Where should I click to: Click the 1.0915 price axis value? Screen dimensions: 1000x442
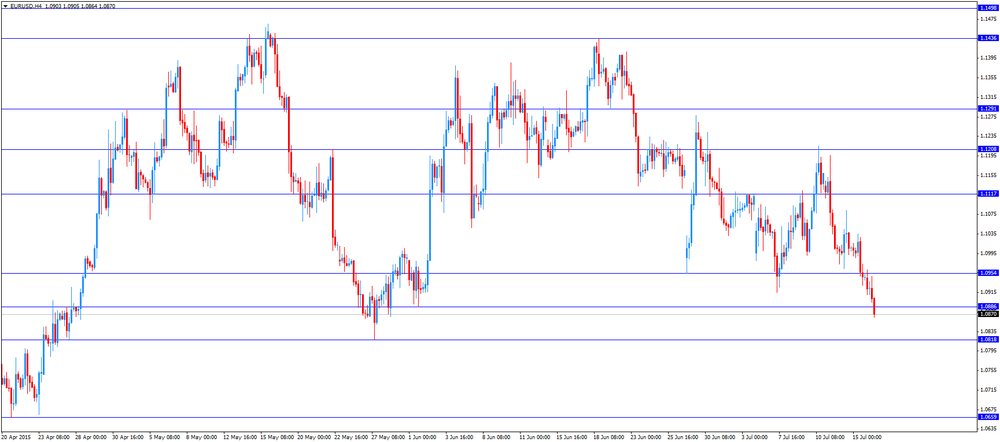click(x=989, y=292)
